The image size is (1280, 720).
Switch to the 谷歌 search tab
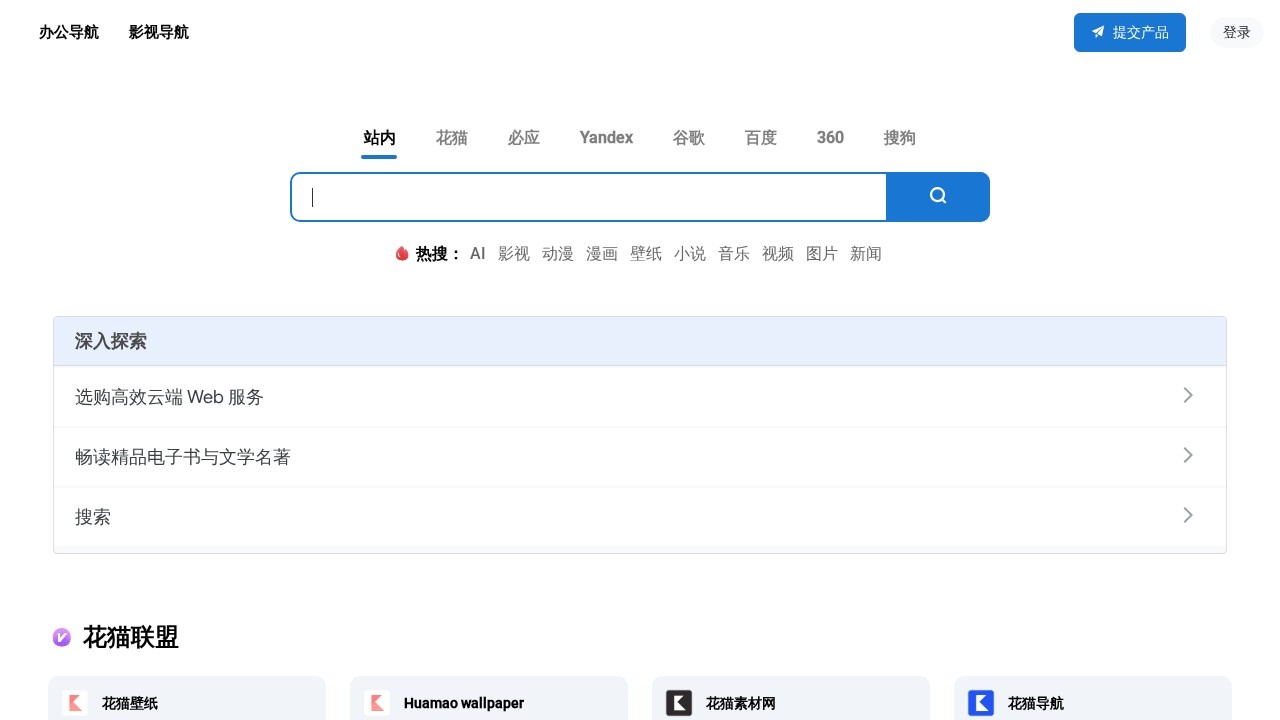pos(689,138)
